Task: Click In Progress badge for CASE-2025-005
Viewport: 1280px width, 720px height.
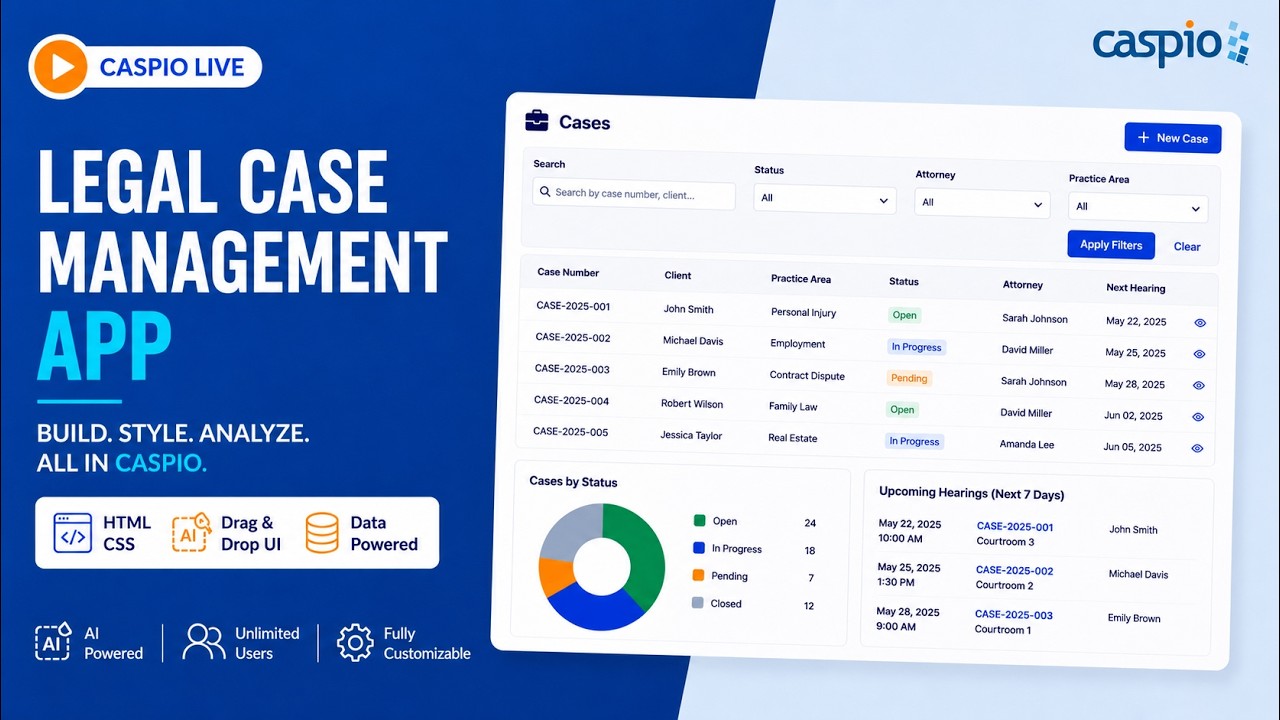Action: coord(914,441)
